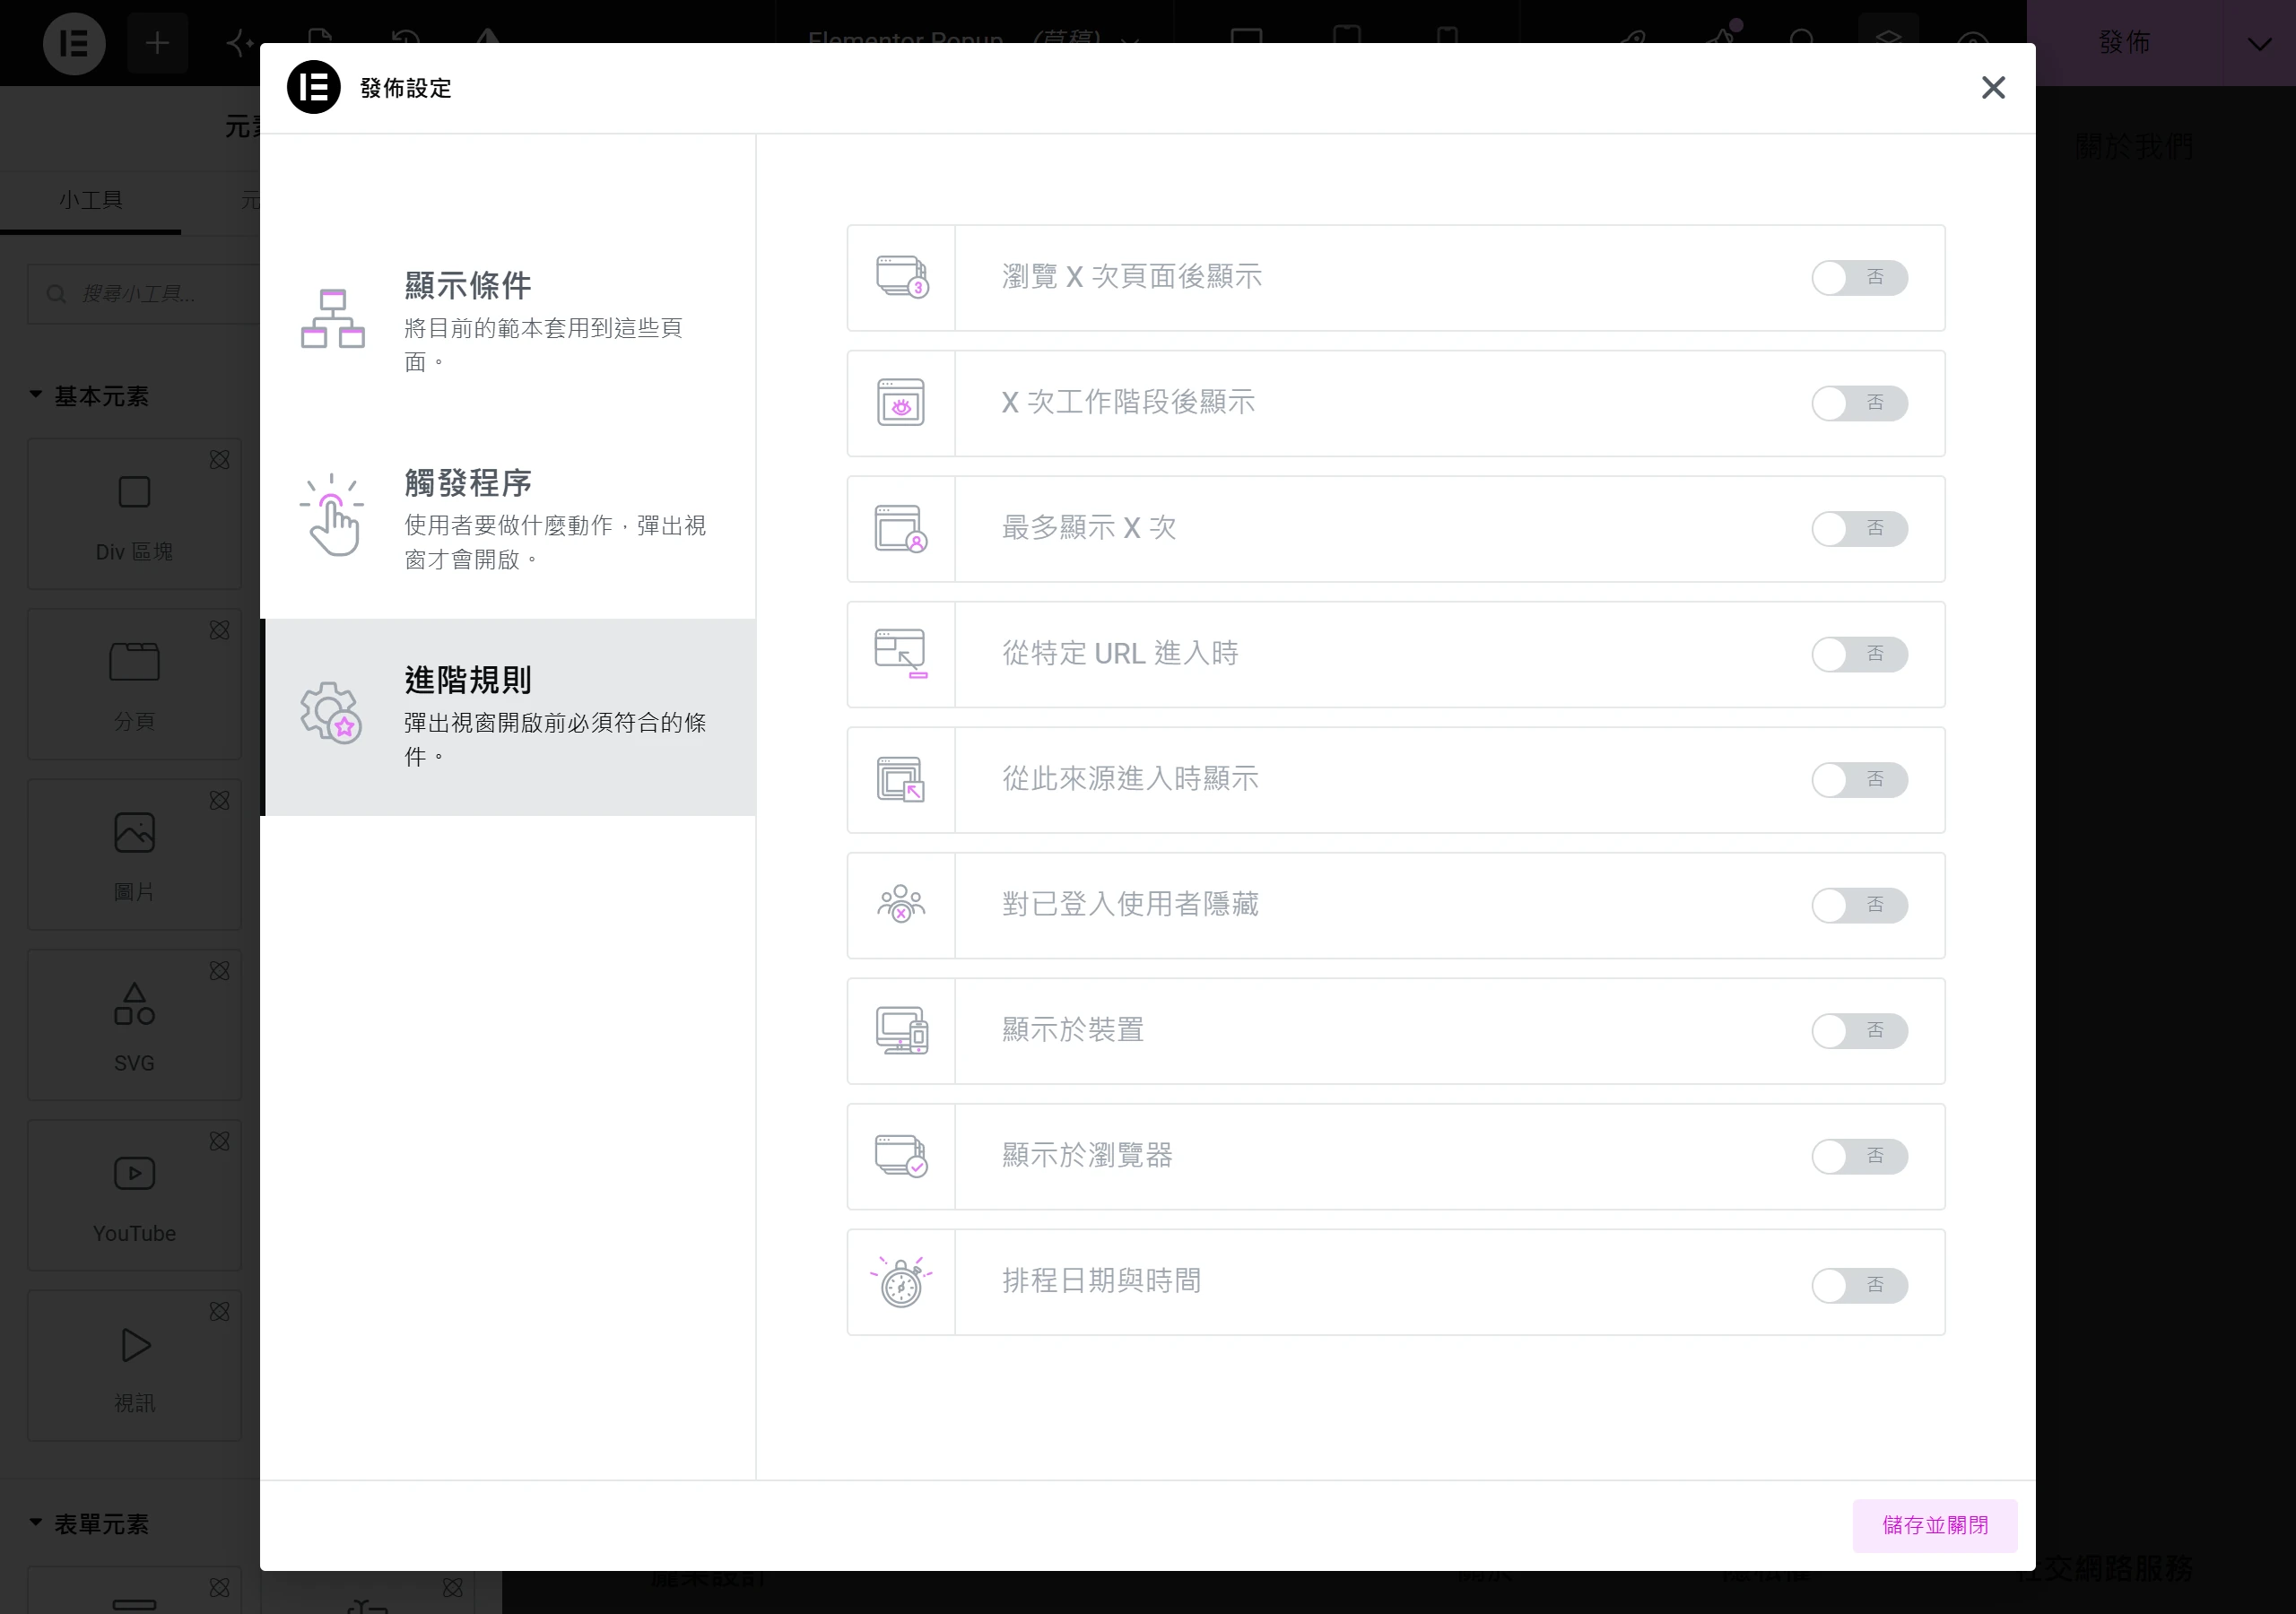
Task: Click the add element plus button
Action: [x=157, y=43]
